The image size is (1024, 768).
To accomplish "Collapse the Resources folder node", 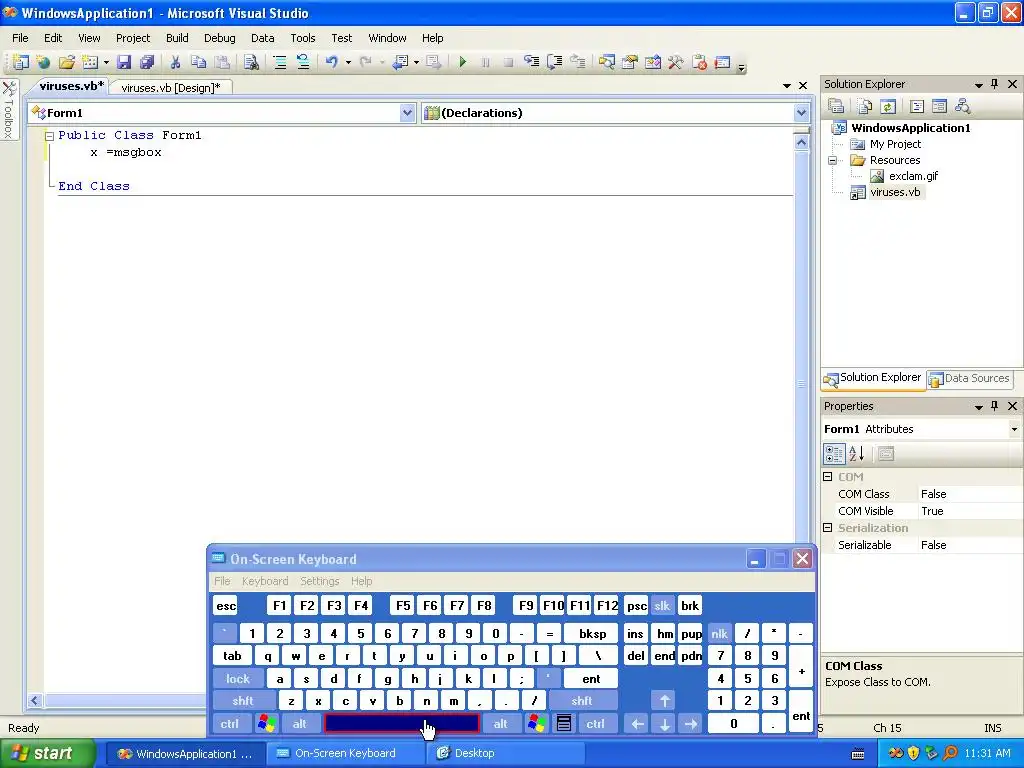I will tap(833, 160).
